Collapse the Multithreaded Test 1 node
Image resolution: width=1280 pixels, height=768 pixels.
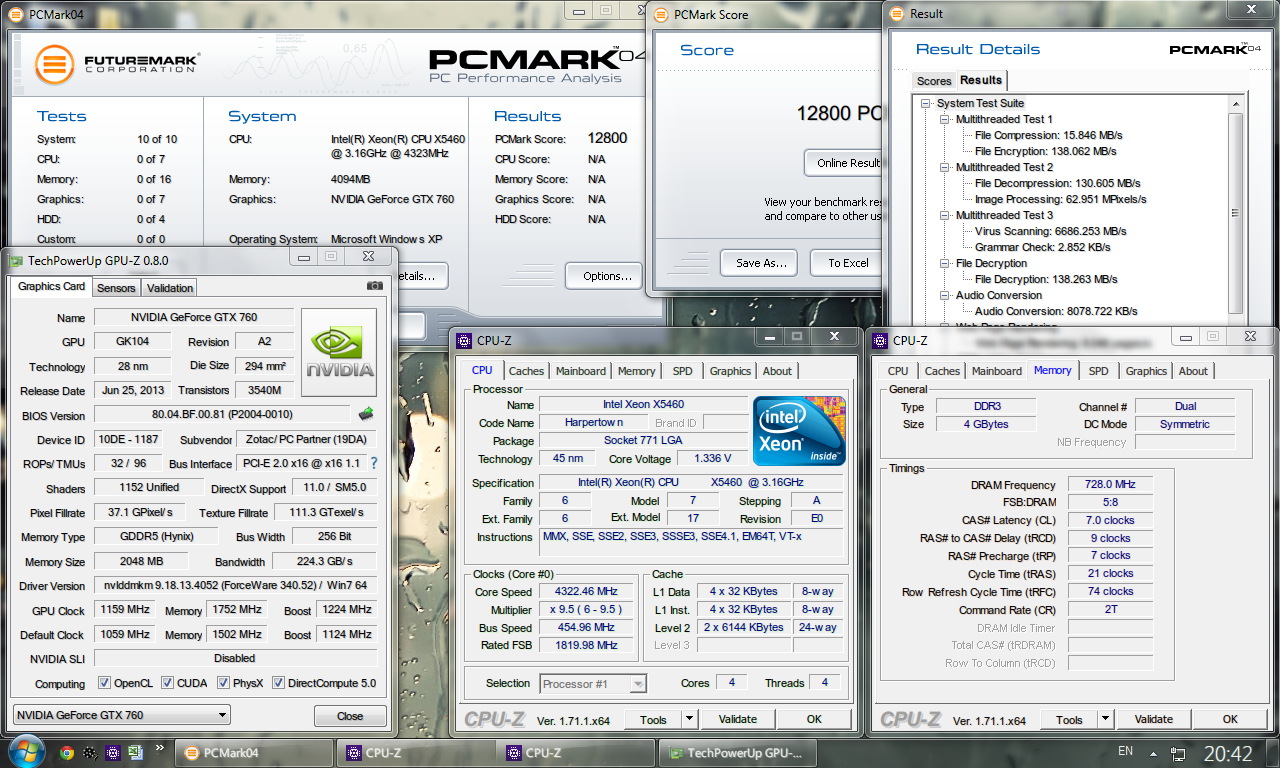point(946,119)
